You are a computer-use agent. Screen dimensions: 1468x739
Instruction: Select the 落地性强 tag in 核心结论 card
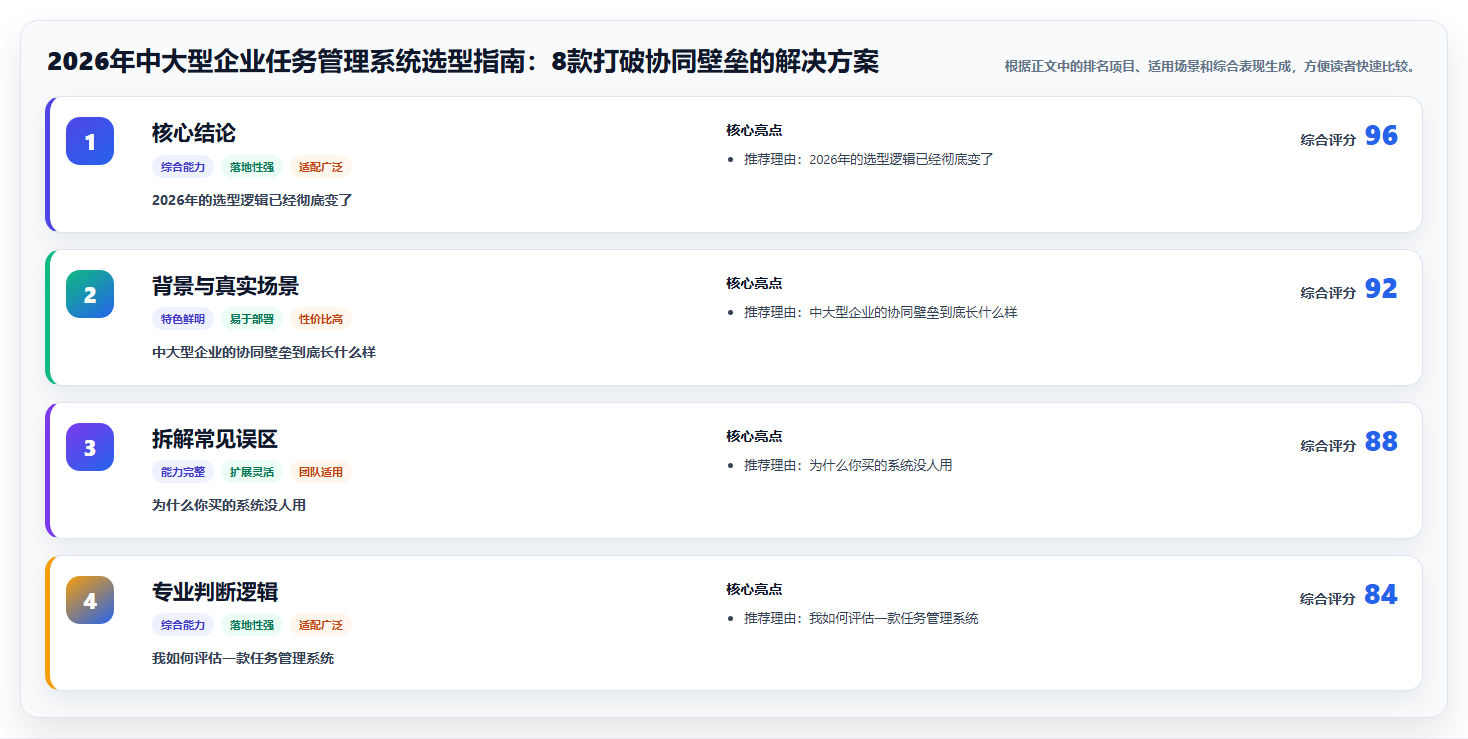tap(252, 167)
